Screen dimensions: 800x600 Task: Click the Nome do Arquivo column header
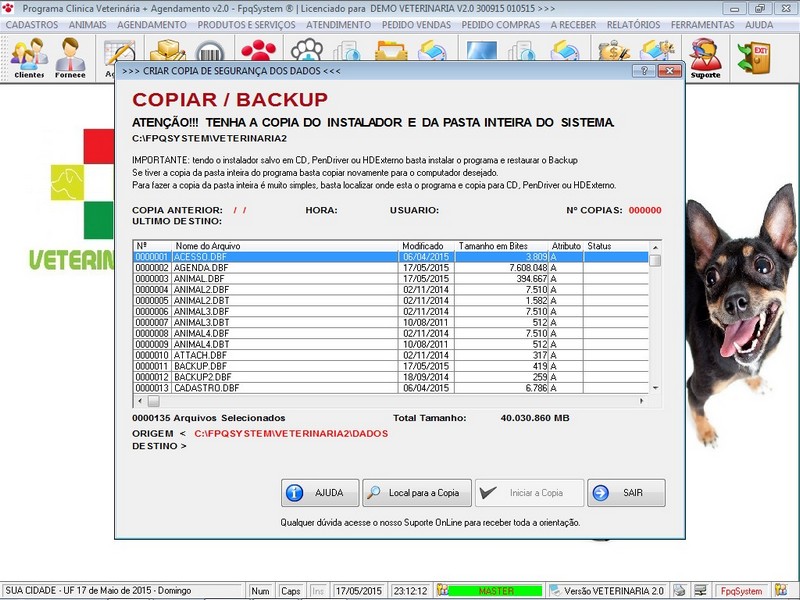(285, 246)
